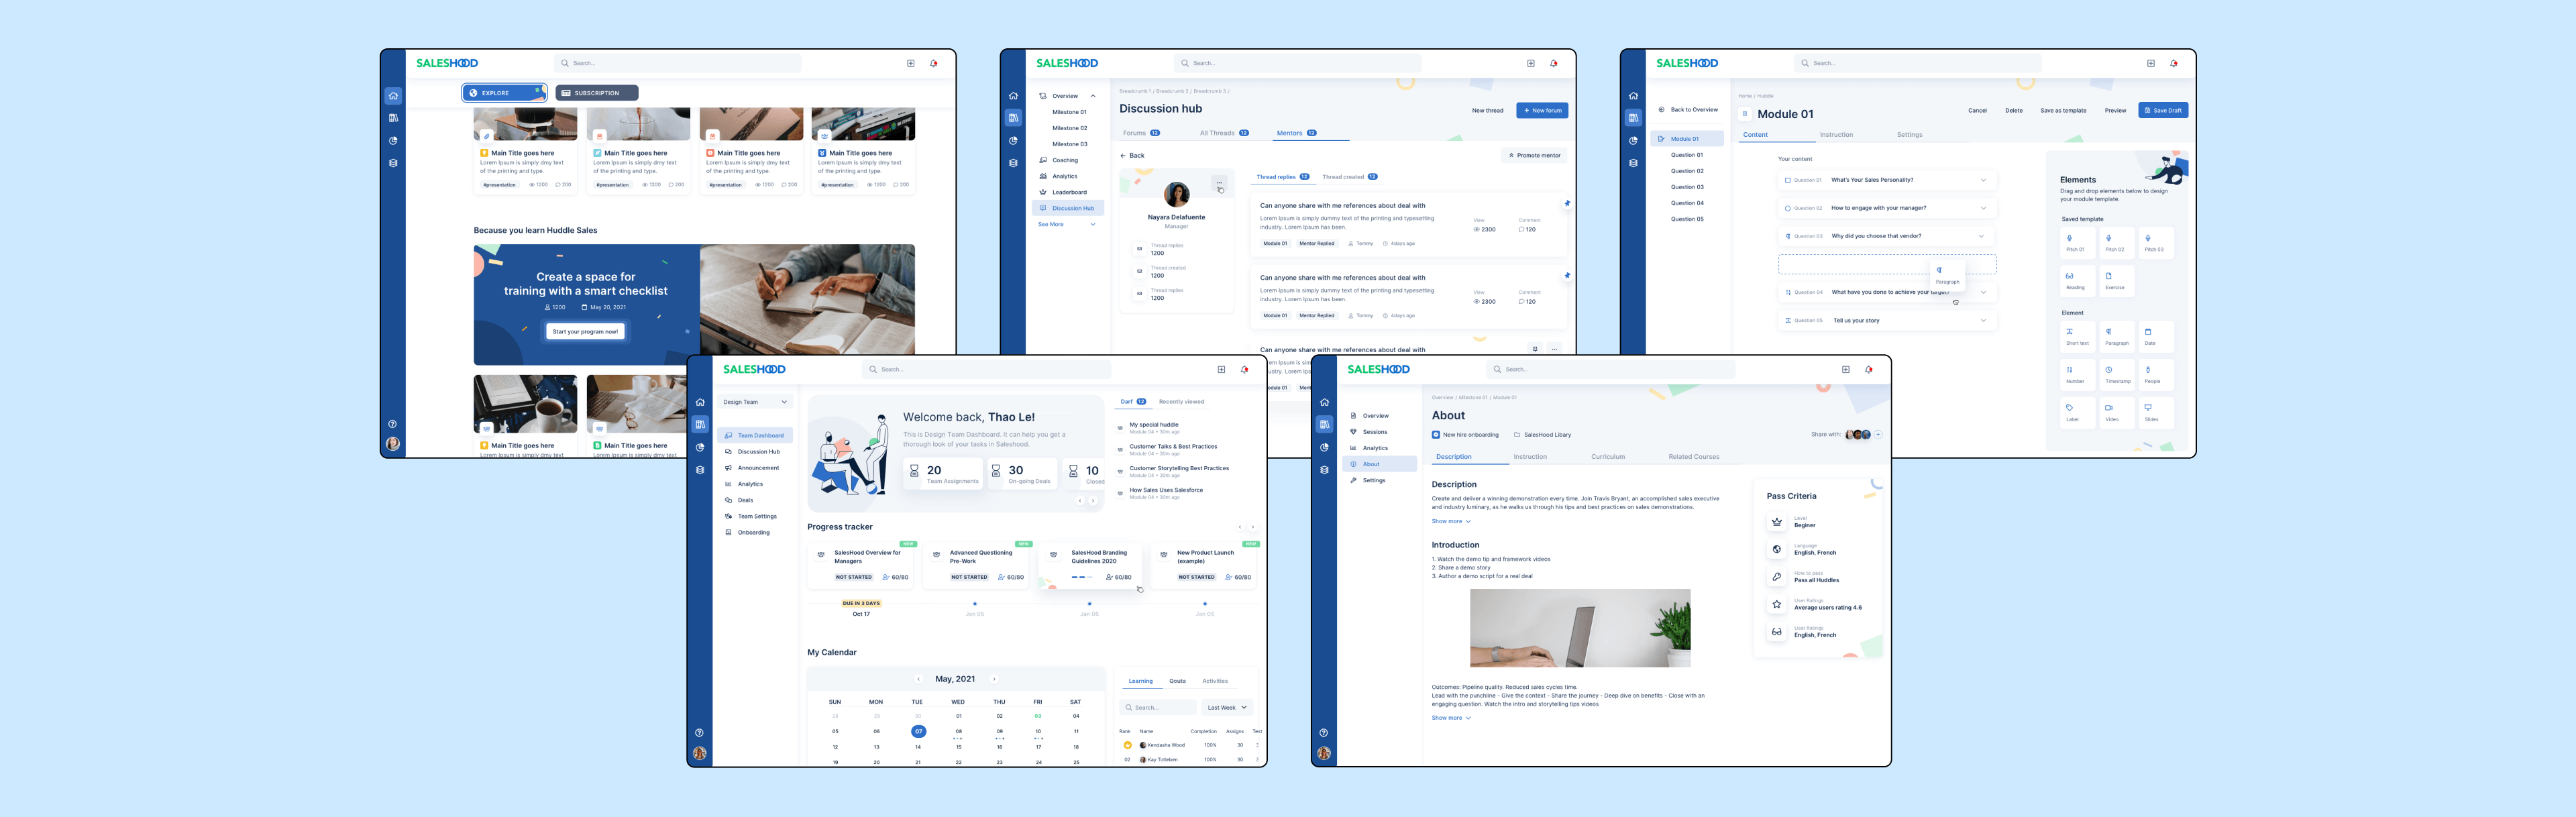Go to next month from May, 2021

coord(994,679)
